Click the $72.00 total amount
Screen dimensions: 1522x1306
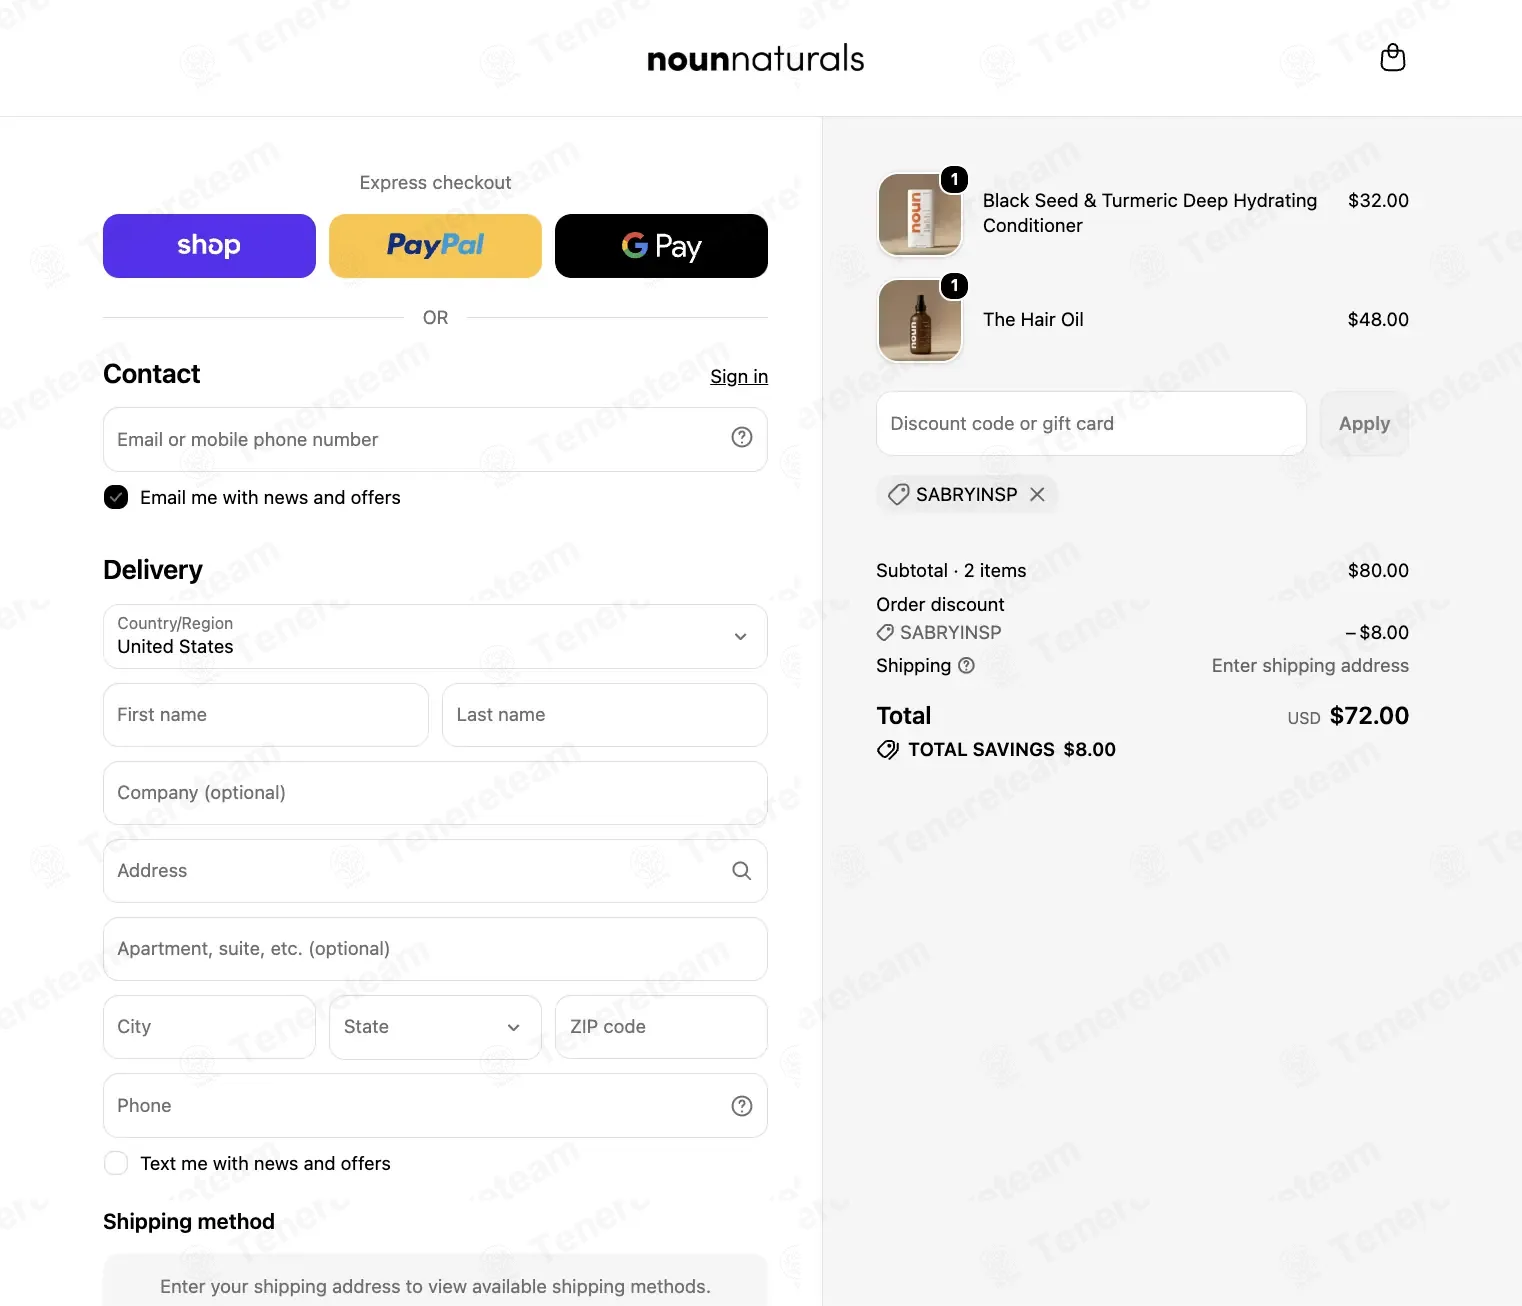1369,716
